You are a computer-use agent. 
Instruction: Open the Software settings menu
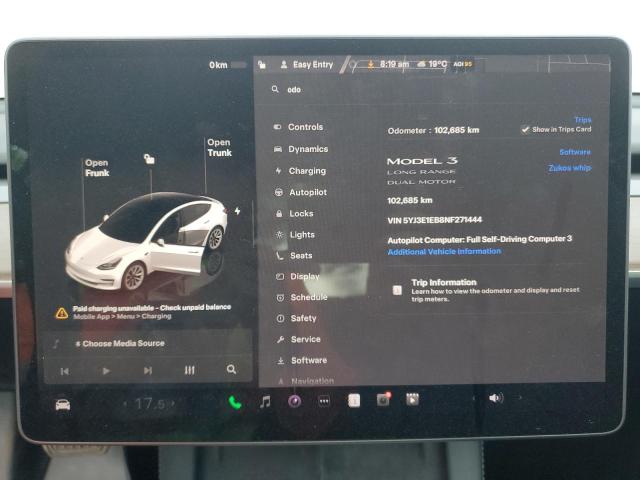[302, 360]
